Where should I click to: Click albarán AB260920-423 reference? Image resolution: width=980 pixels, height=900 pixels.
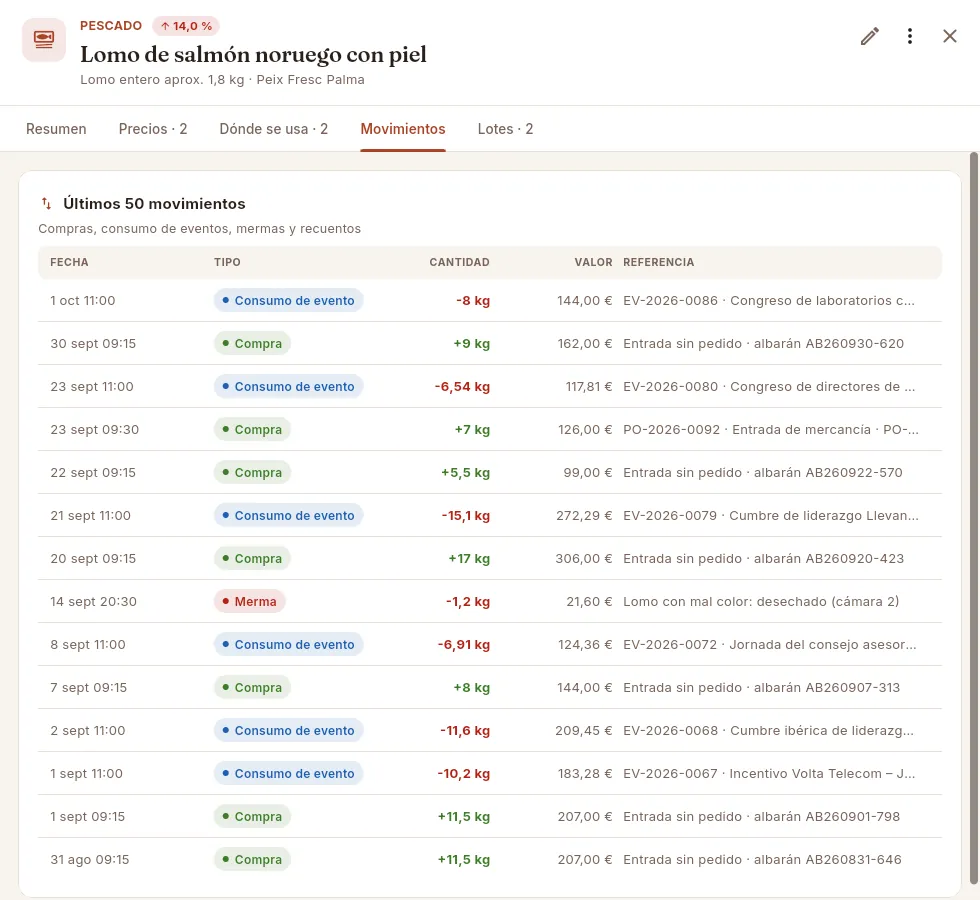764,559
